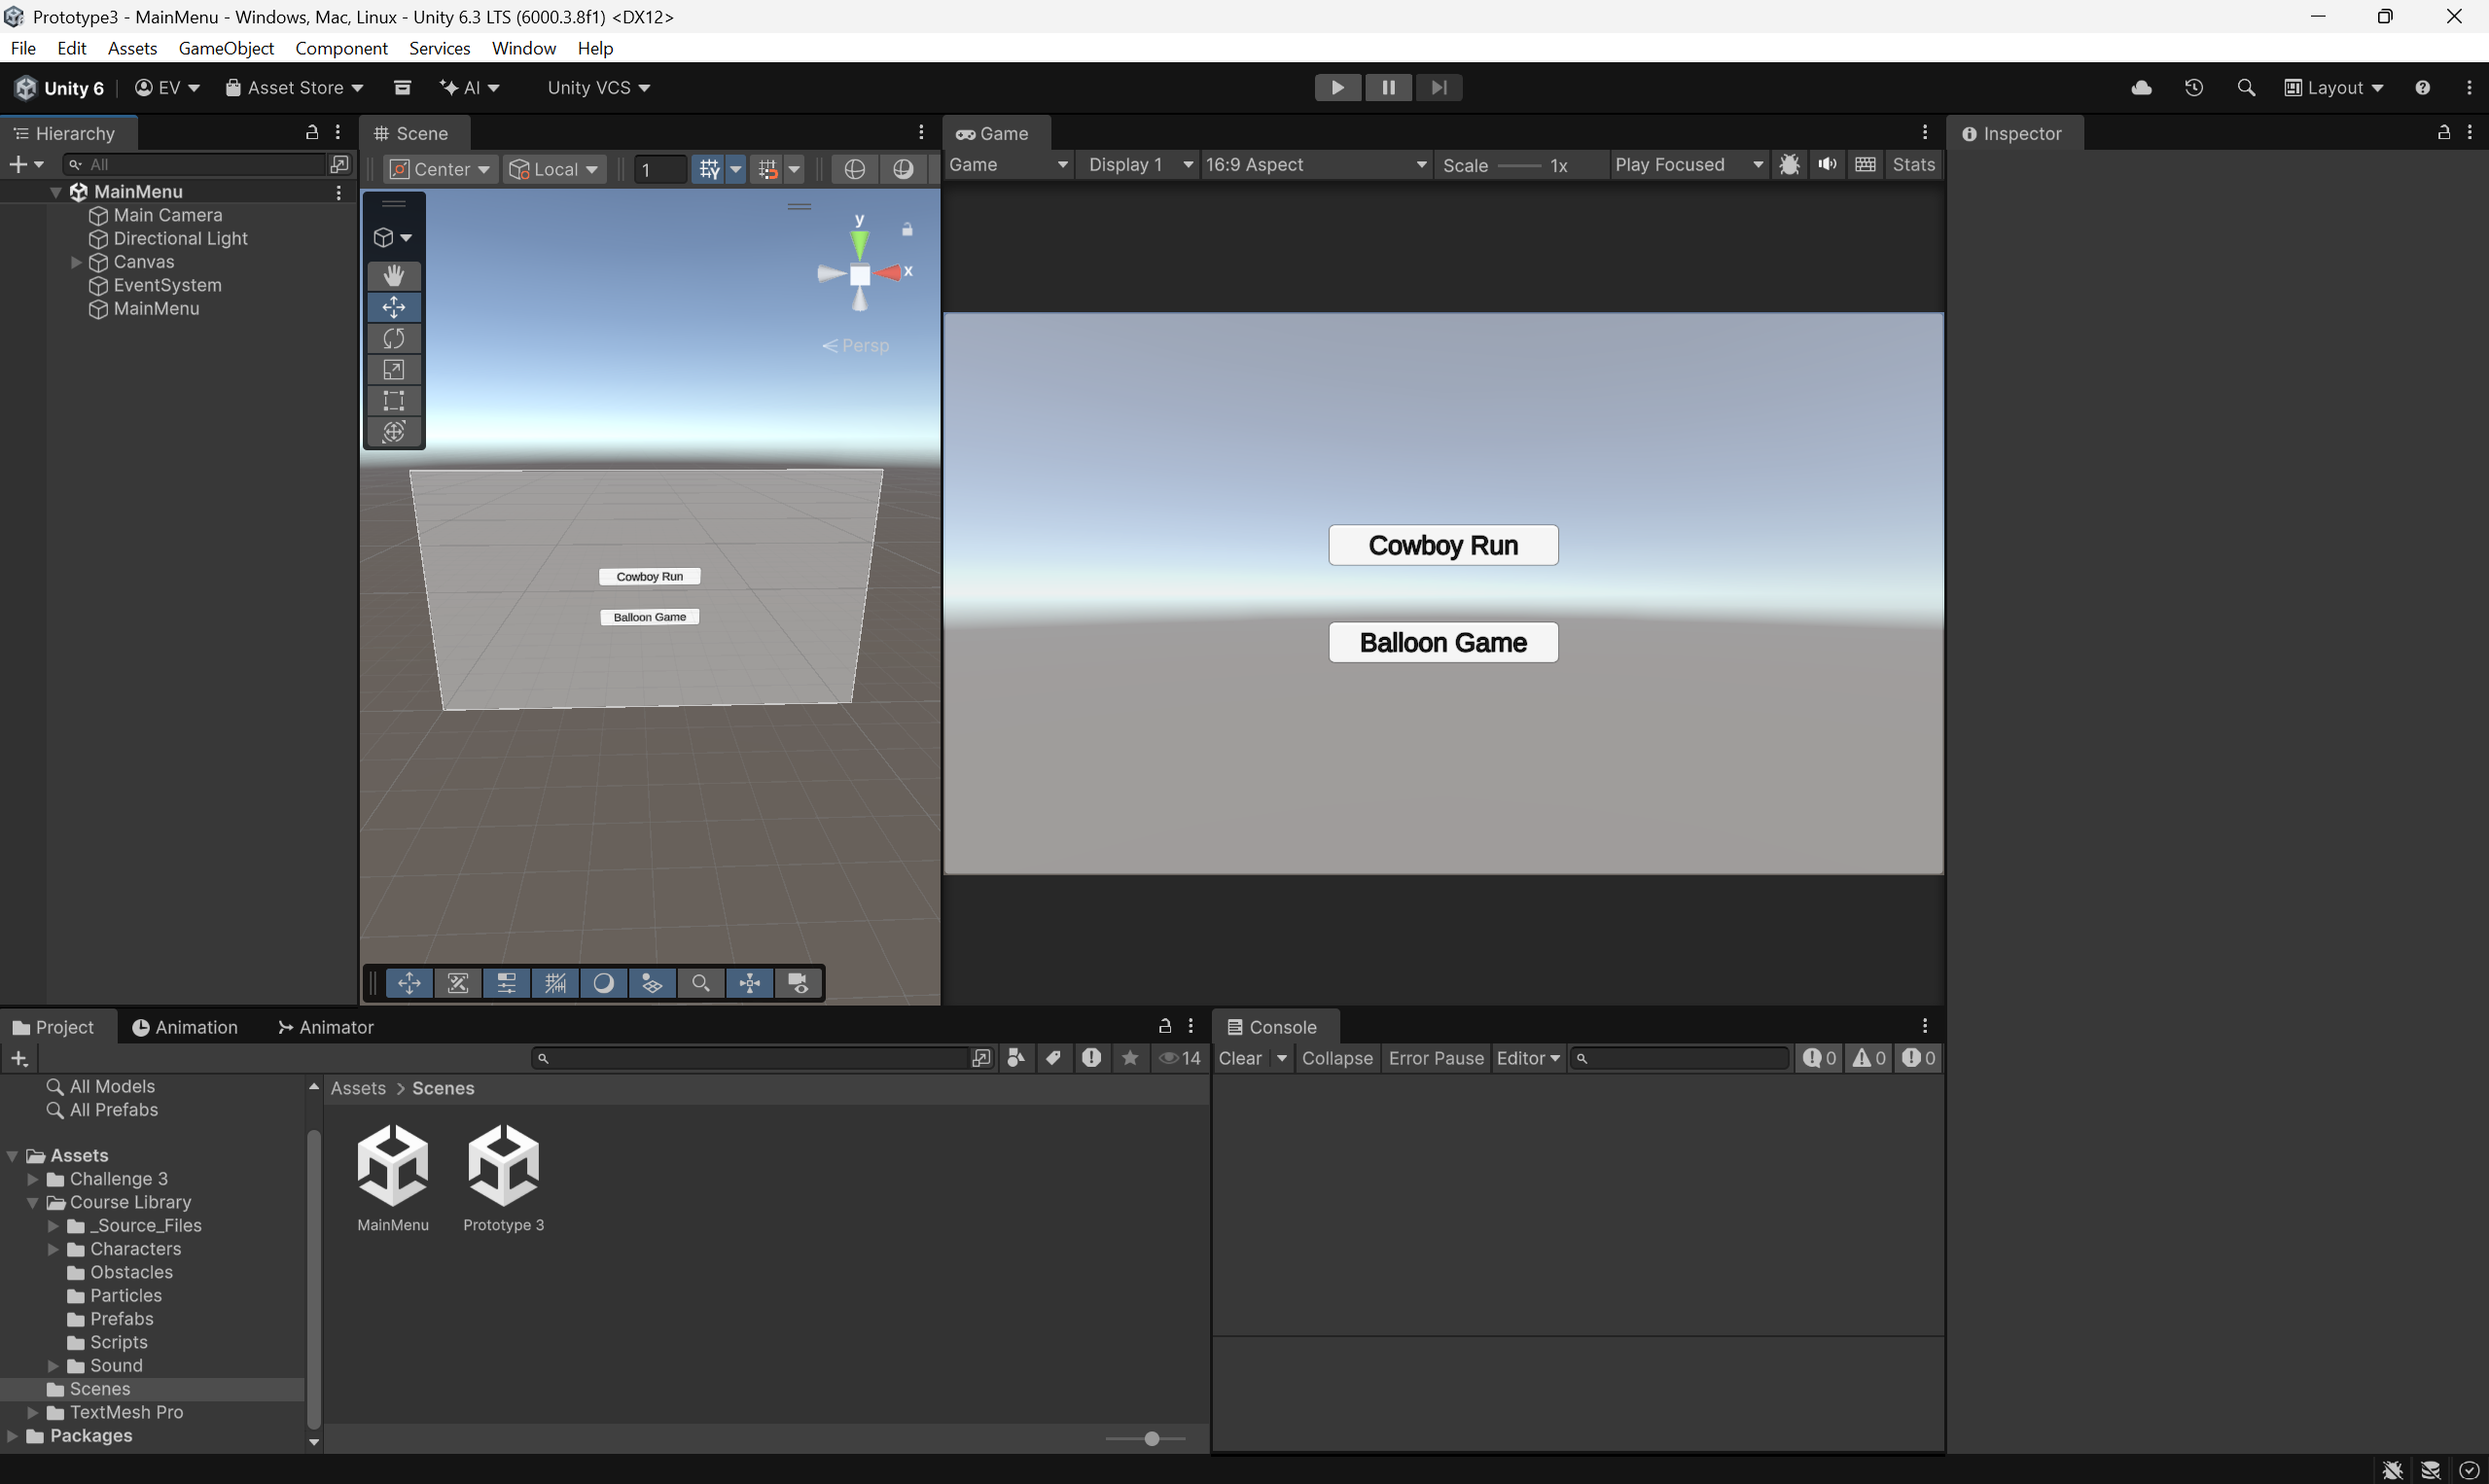
Task: Click the Step frame button
Action: click(x=1439, y=87)
